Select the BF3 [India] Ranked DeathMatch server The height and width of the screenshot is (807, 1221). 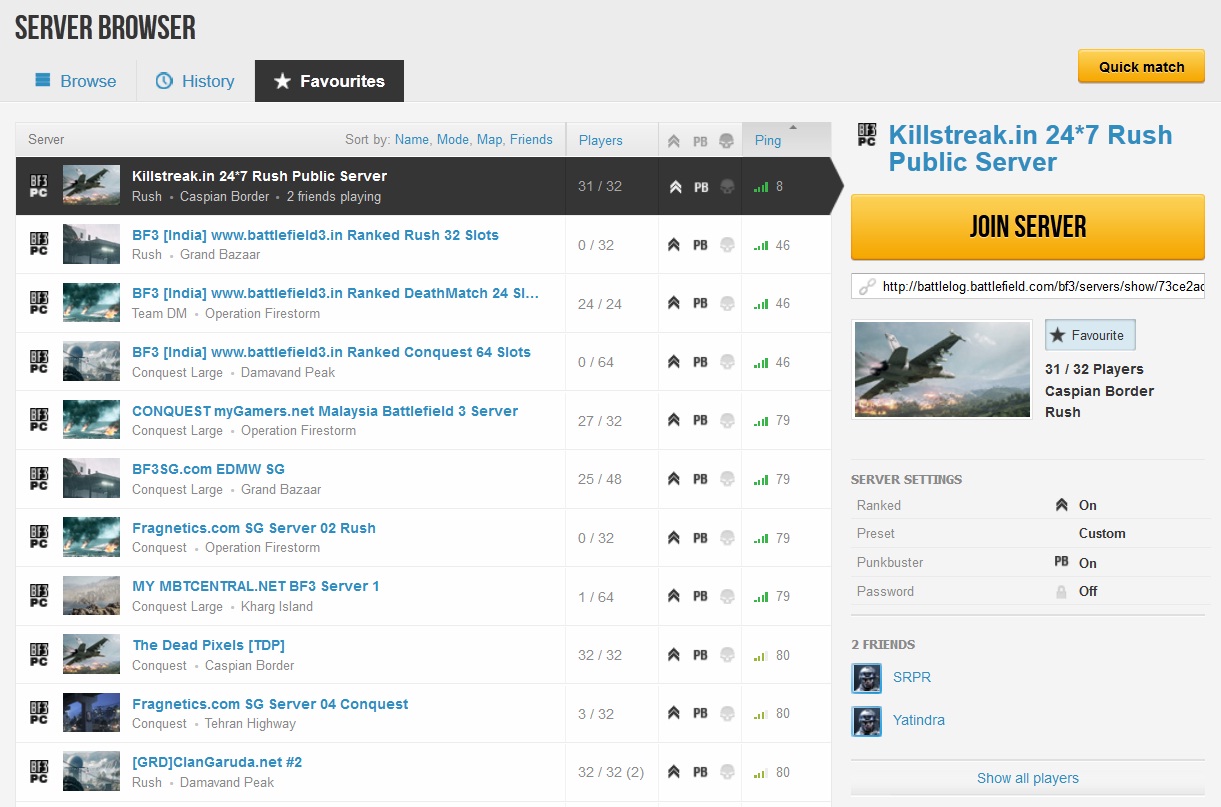[423, 303]
